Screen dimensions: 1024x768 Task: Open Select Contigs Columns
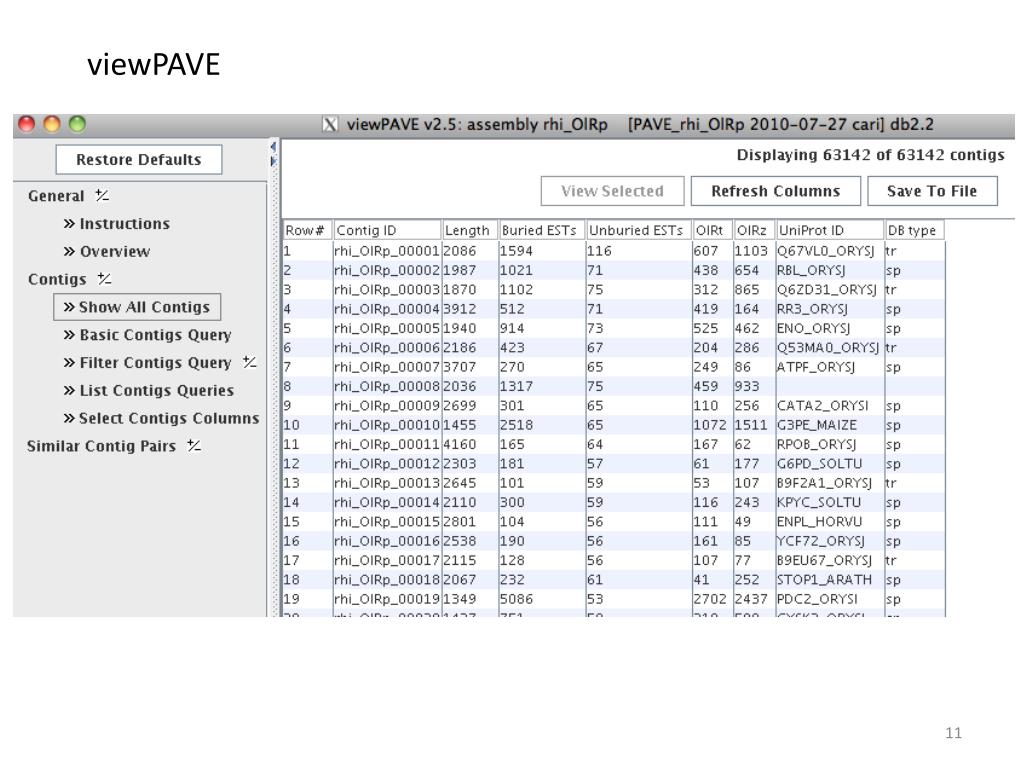pyautogui.click(x=161, y=418)
